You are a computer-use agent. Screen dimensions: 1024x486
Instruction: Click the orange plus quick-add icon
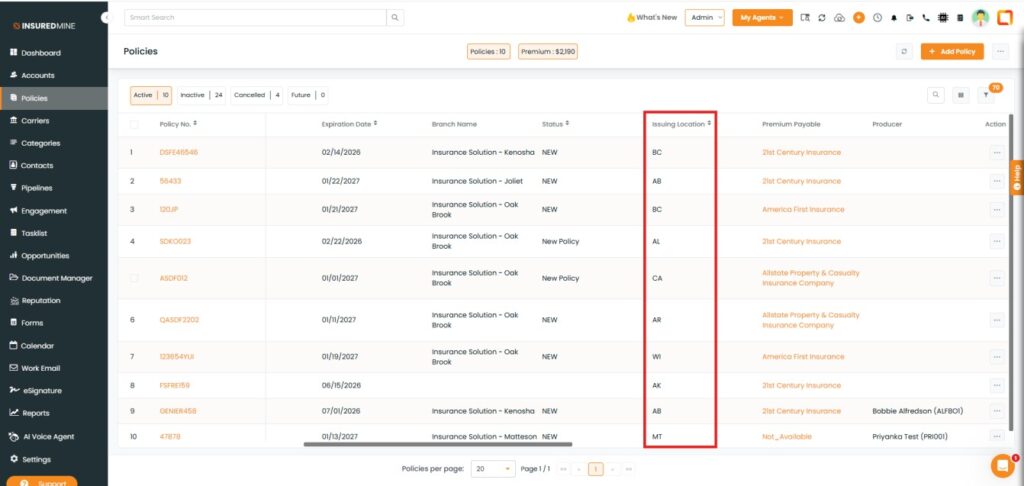click(x=858, y=18)
